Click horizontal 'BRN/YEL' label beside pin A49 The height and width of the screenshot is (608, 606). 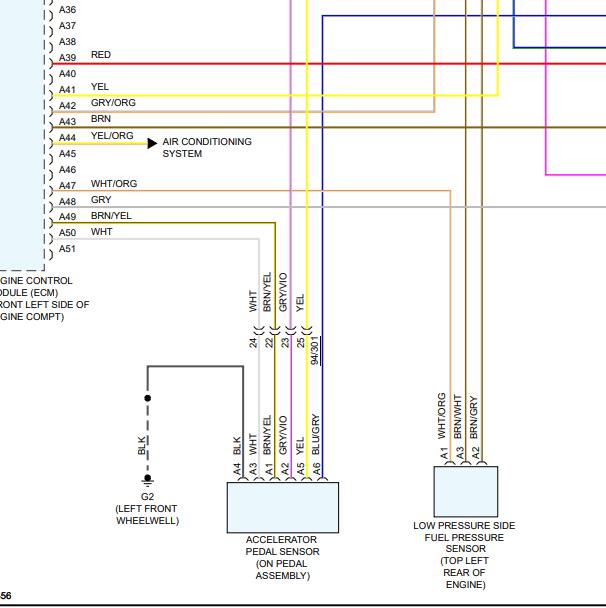(x=111, y=216)
